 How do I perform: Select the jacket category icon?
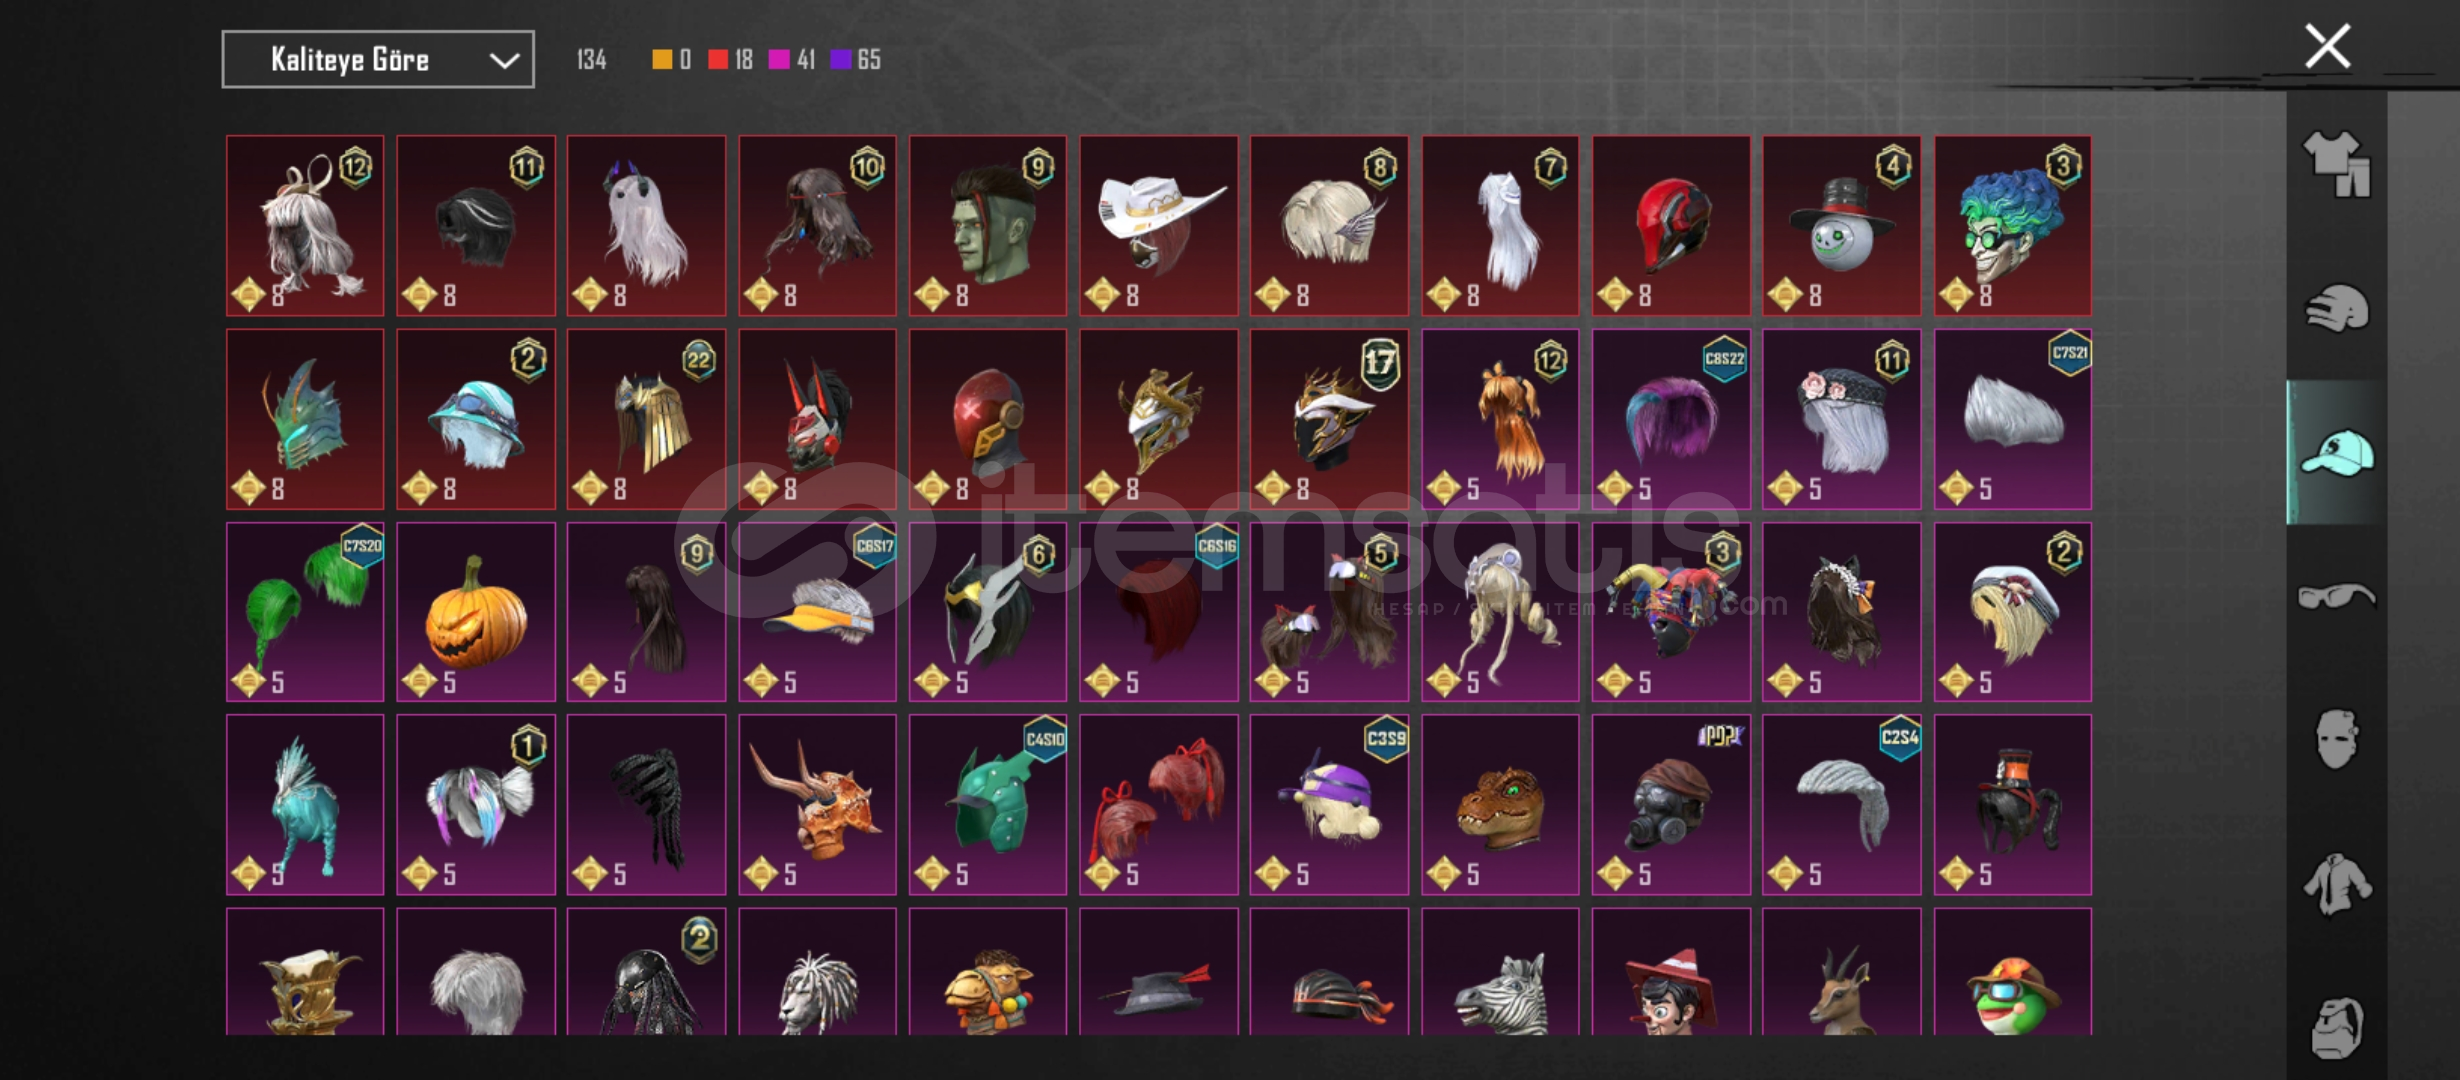[x=2337, y=884]
